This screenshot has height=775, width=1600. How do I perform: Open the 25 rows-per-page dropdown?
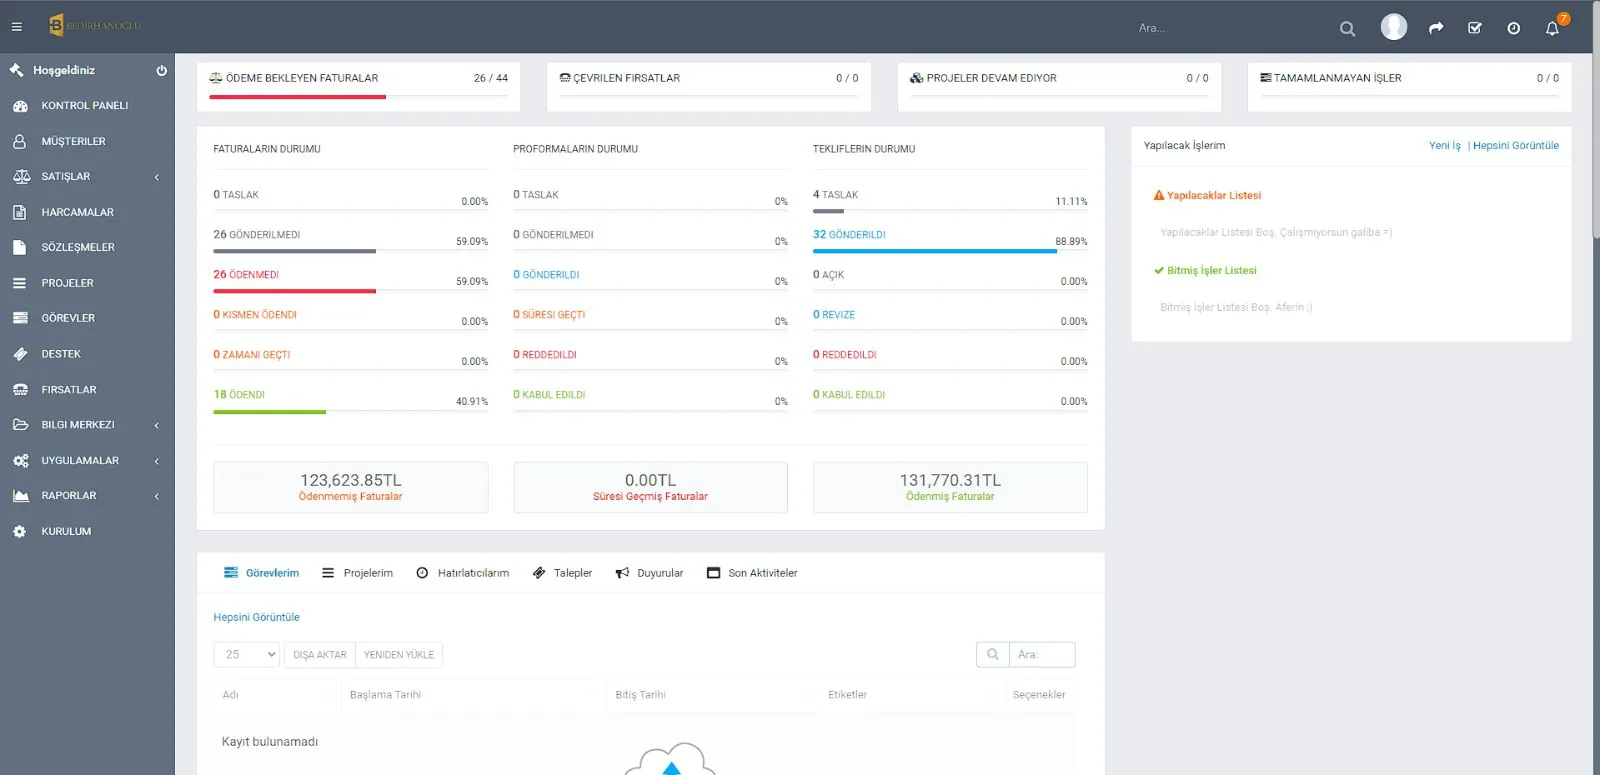coord(246,655)
